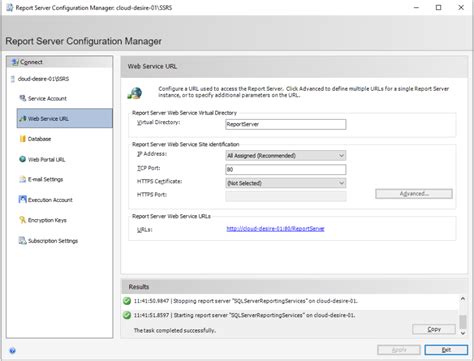This screenshot has height=361, width=474.
Task: Open the HTTPS Certificate dropdown
Action: point(286,183)
